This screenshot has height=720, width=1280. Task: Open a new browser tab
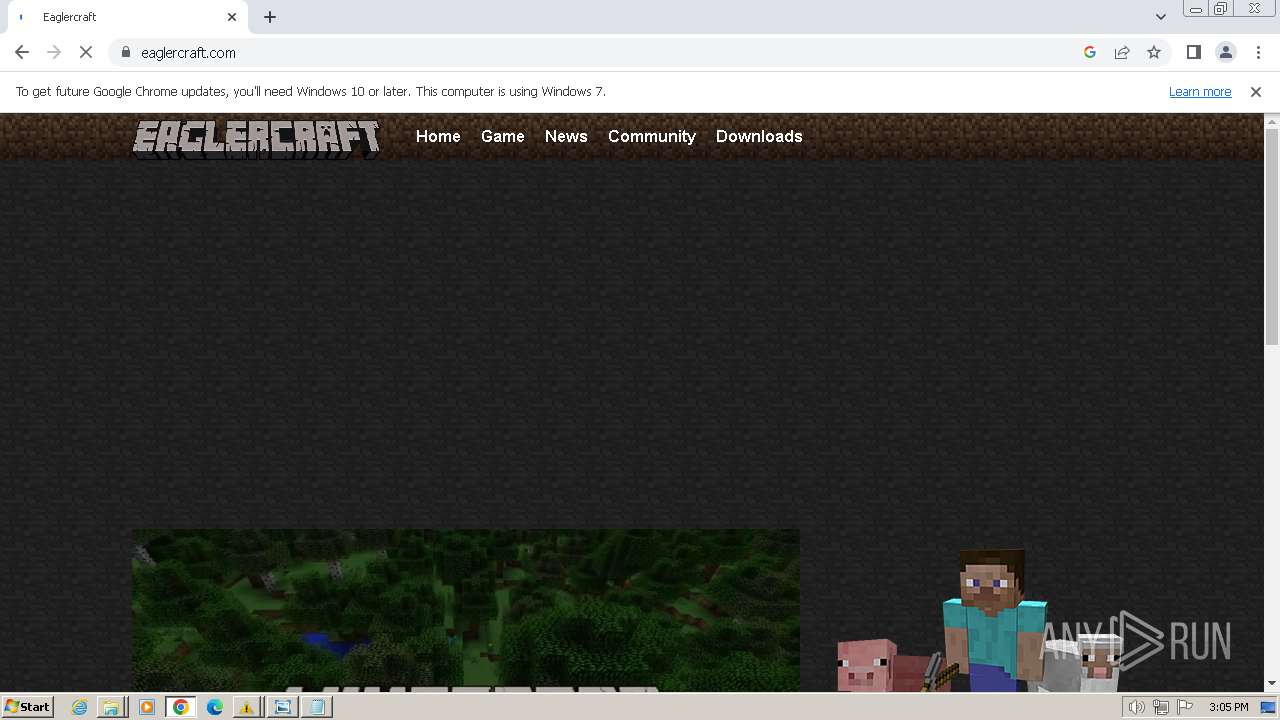coord(270,17)
